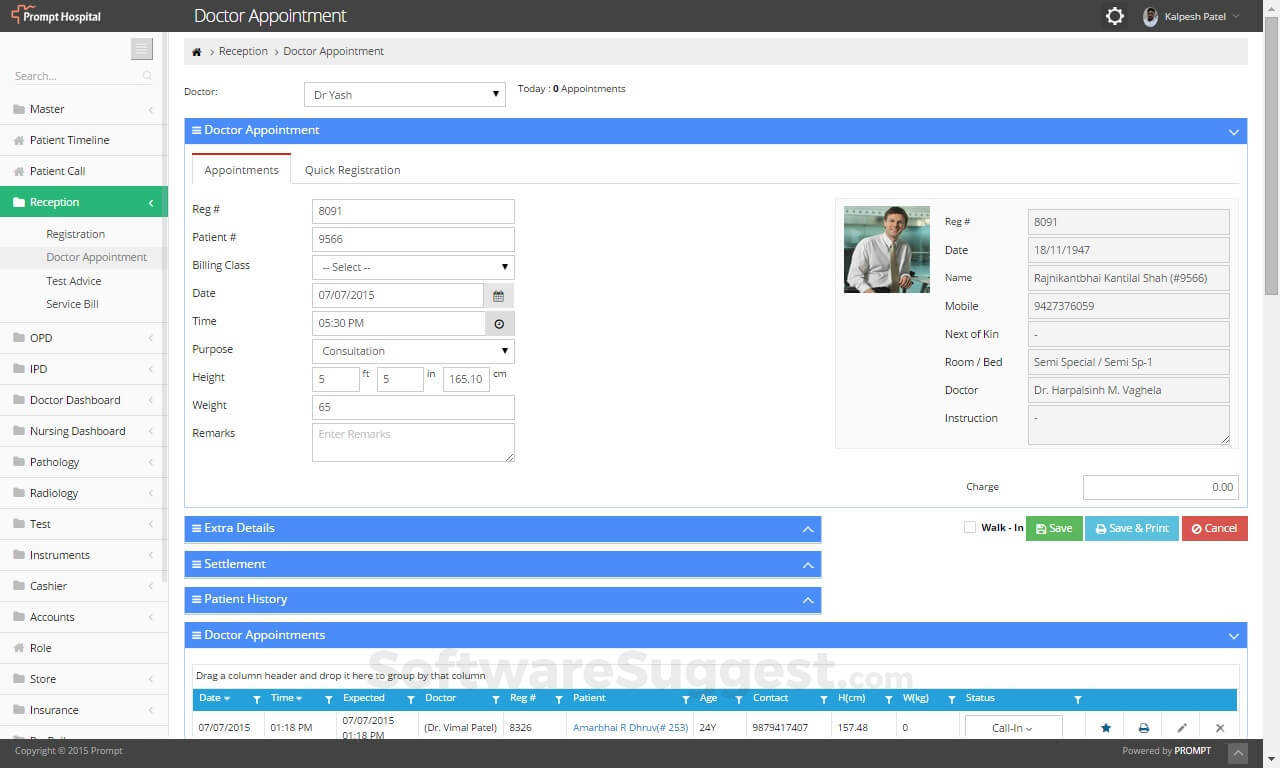
Task: Click the home icon in the breadcrumb
Action: coord(196,50)
